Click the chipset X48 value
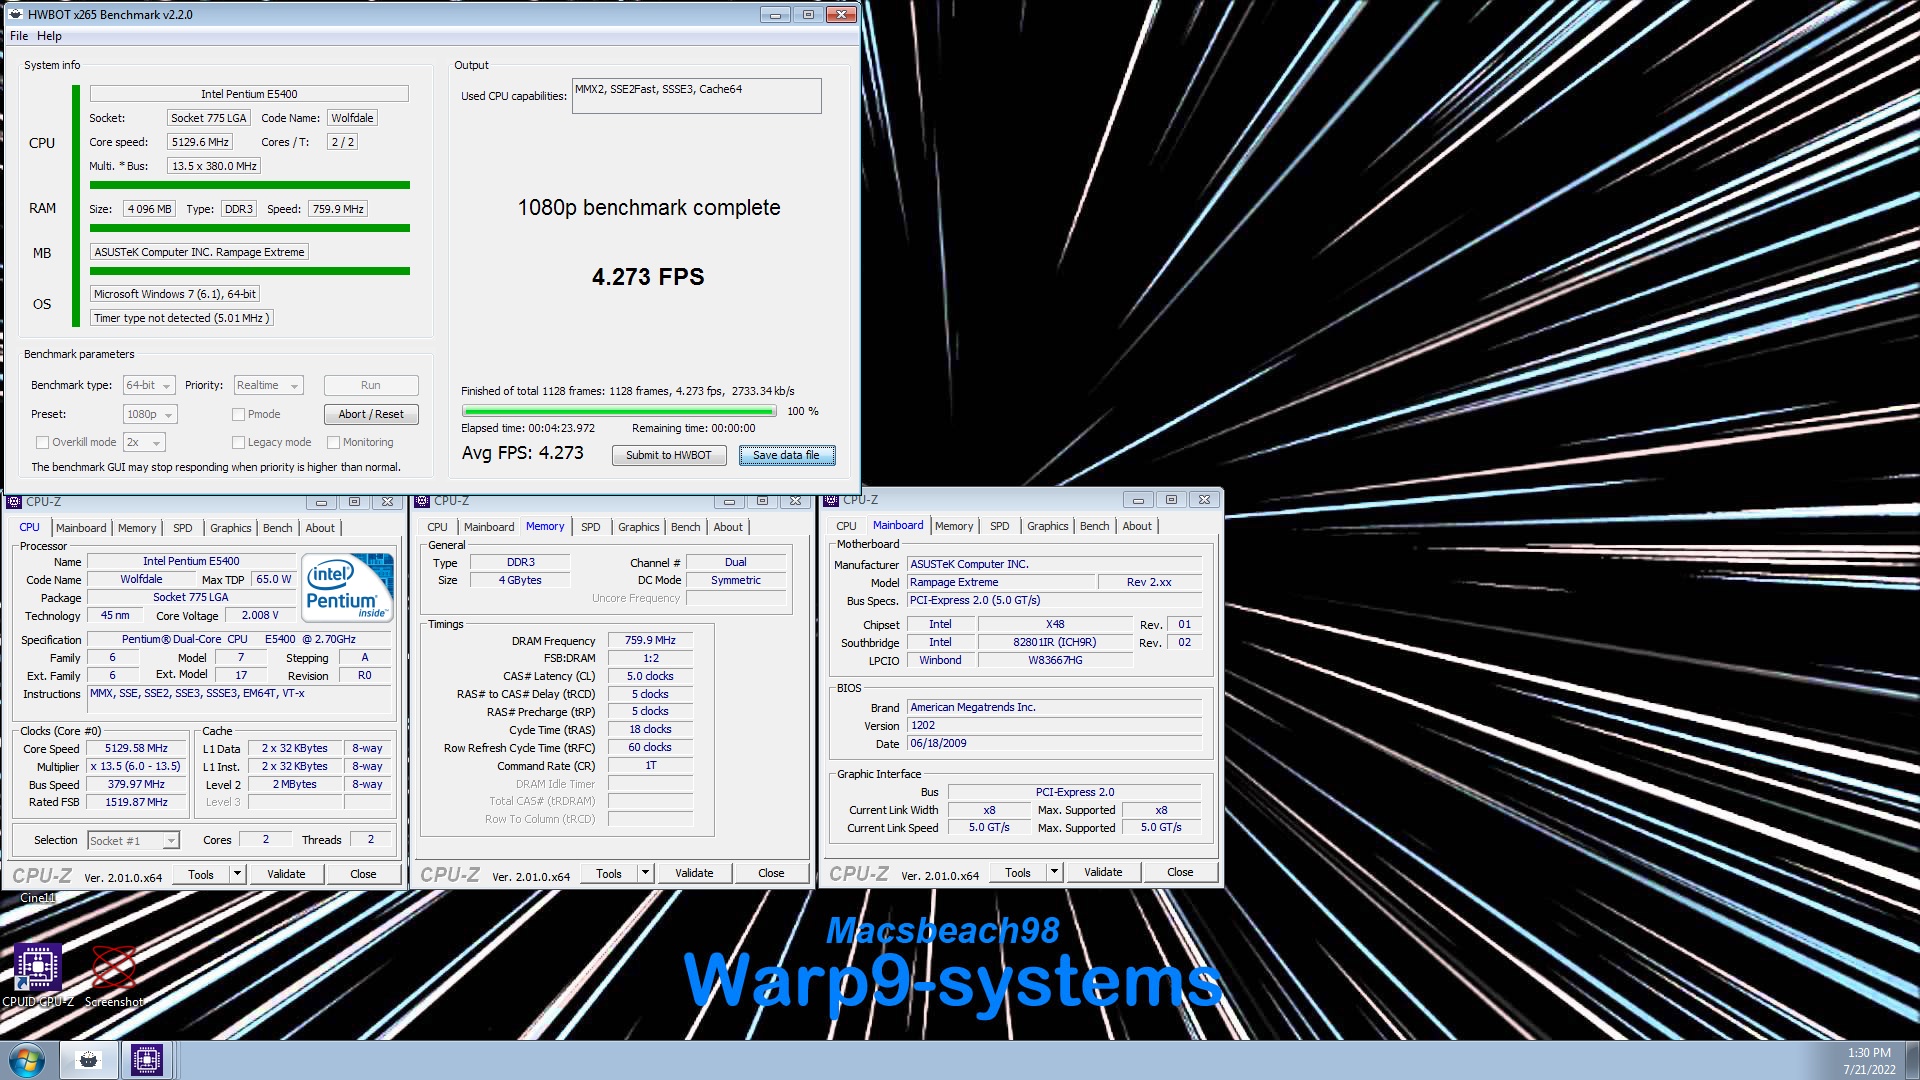The width and height of the screenshot is (1920, 1080). pyautogui.click(x=1055, y=624)
